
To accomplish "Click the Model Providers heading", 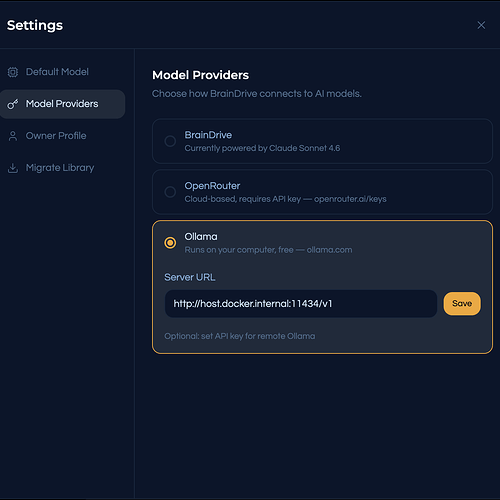I will click(x=201, y=75).
